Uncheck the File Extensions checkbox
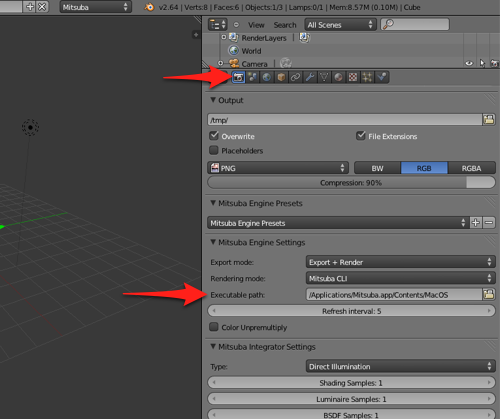Screen dimensions: 500x419 coord(361,136)
